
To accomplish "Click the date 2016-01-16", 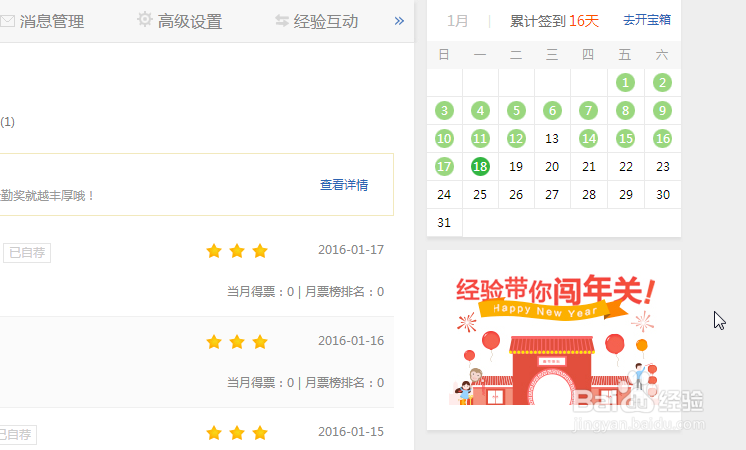I will coord(351,341).
